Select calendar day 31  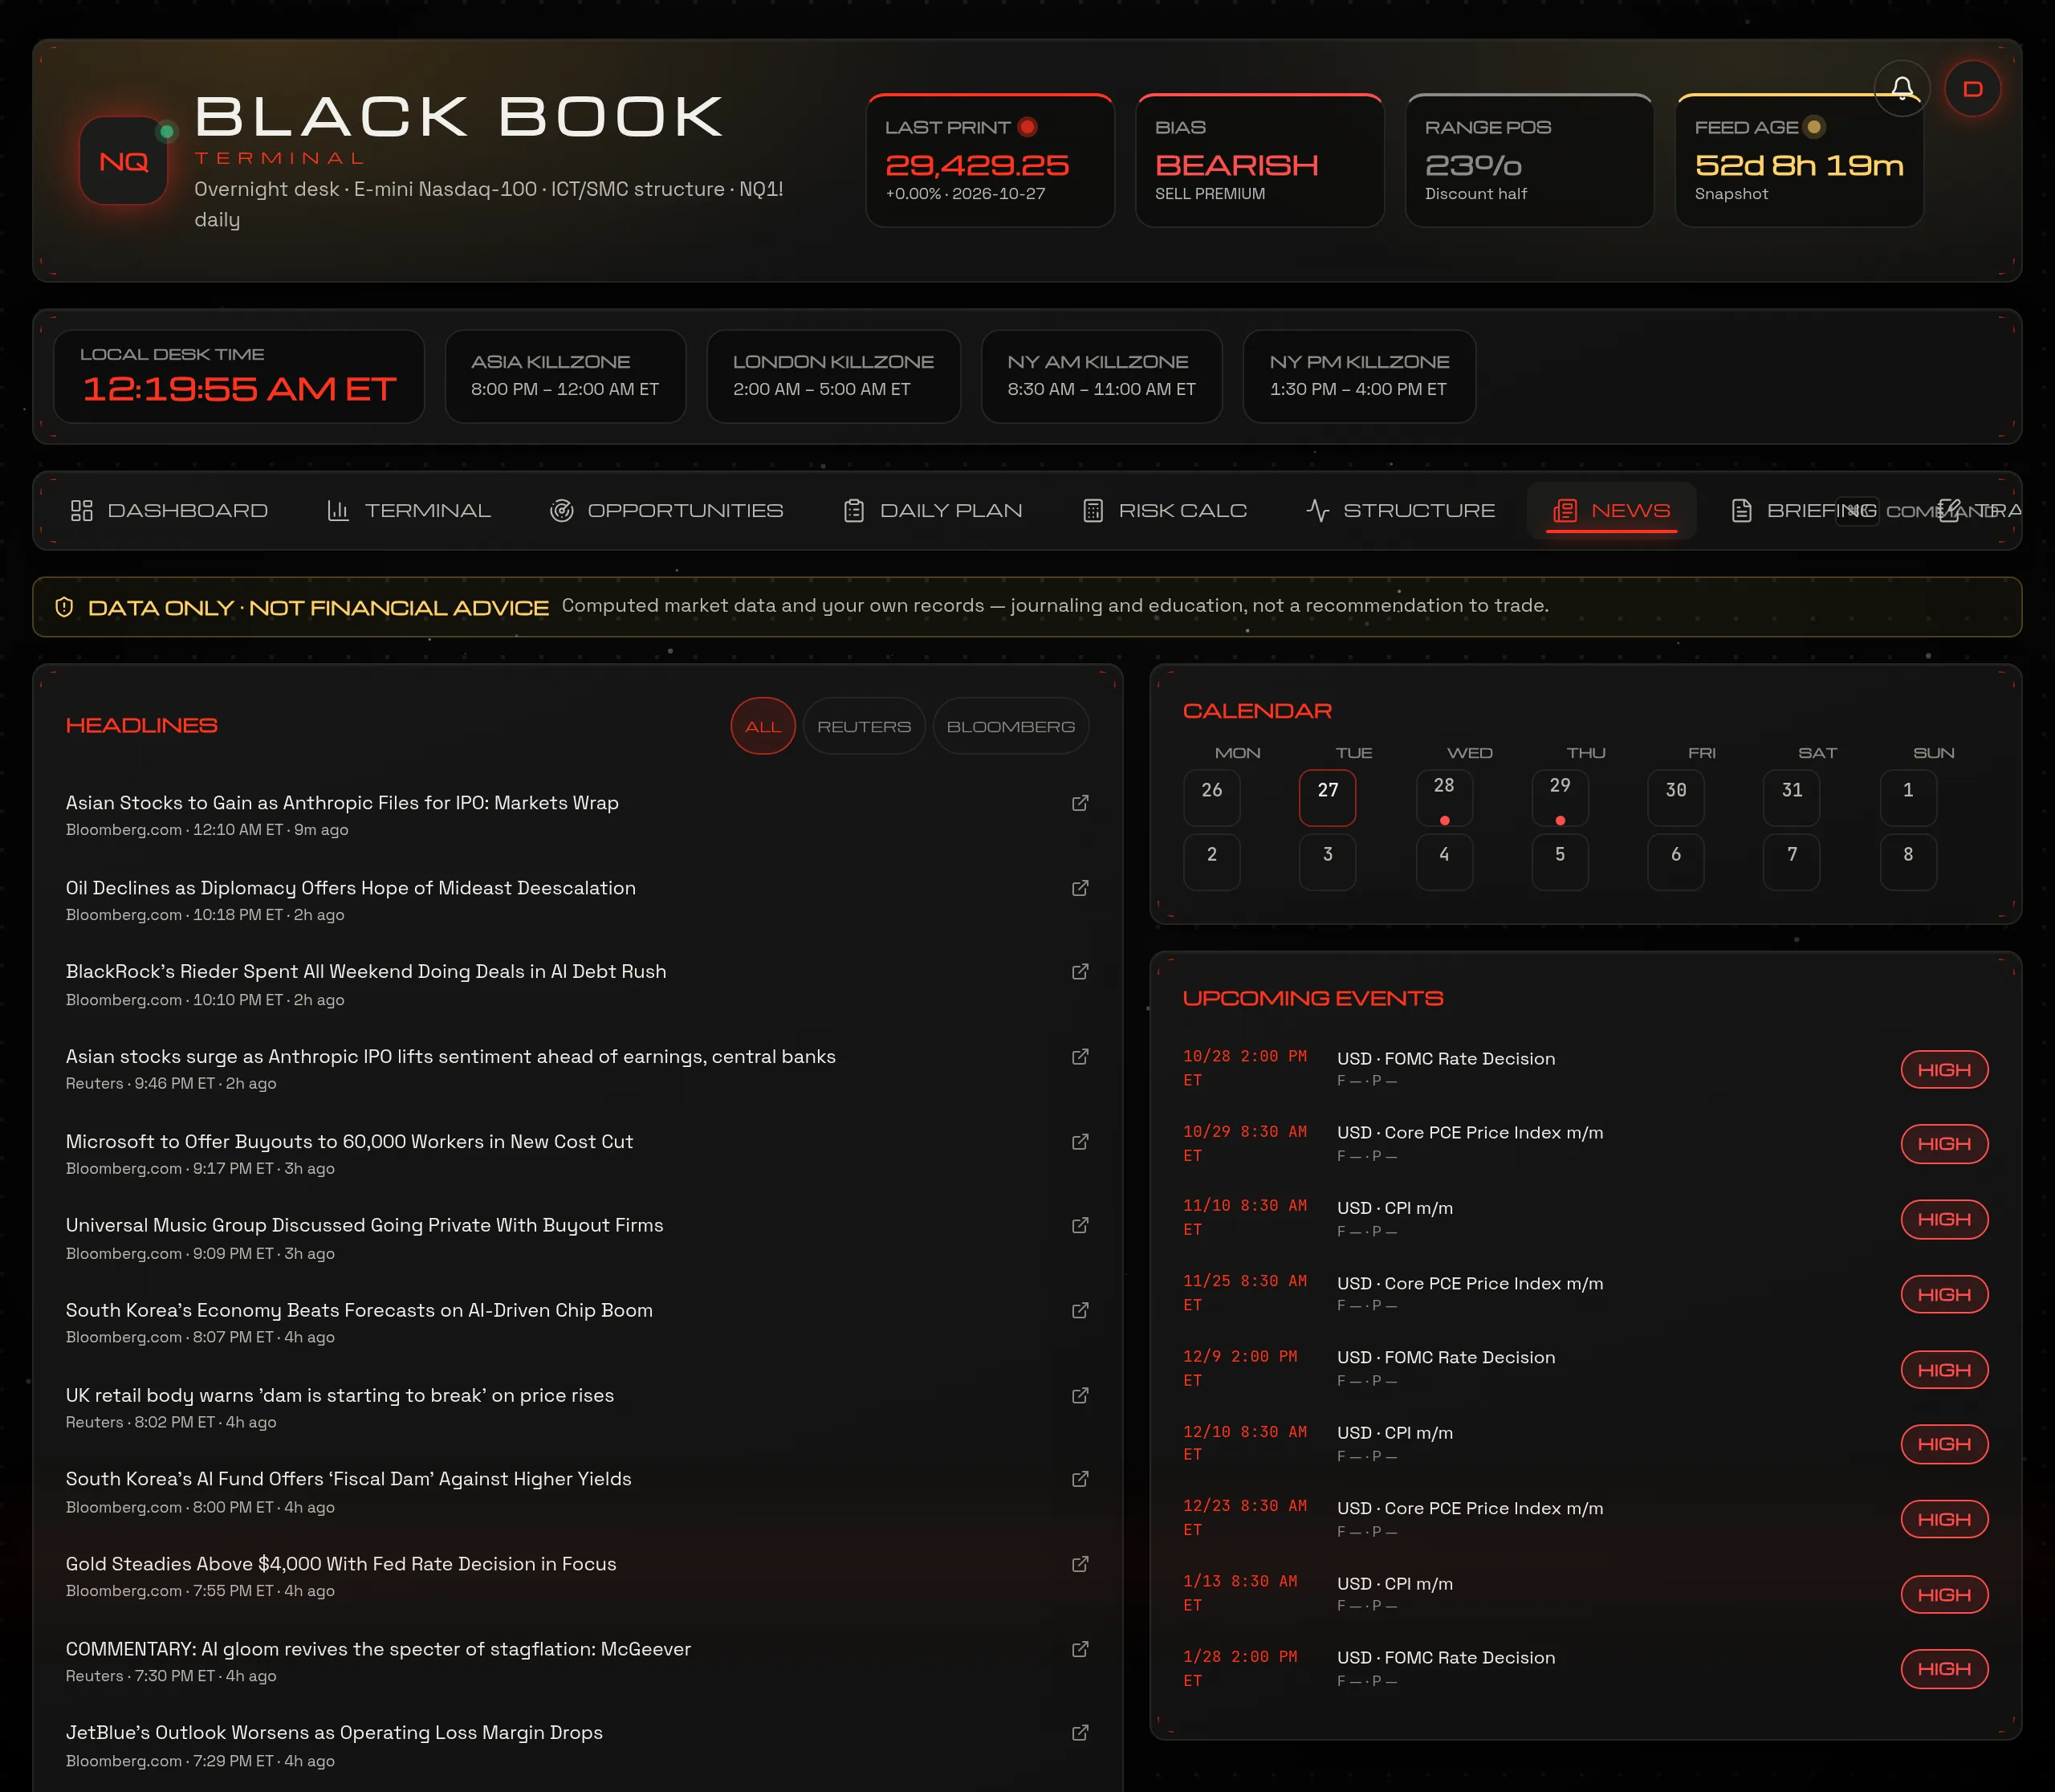(1792, 797)
